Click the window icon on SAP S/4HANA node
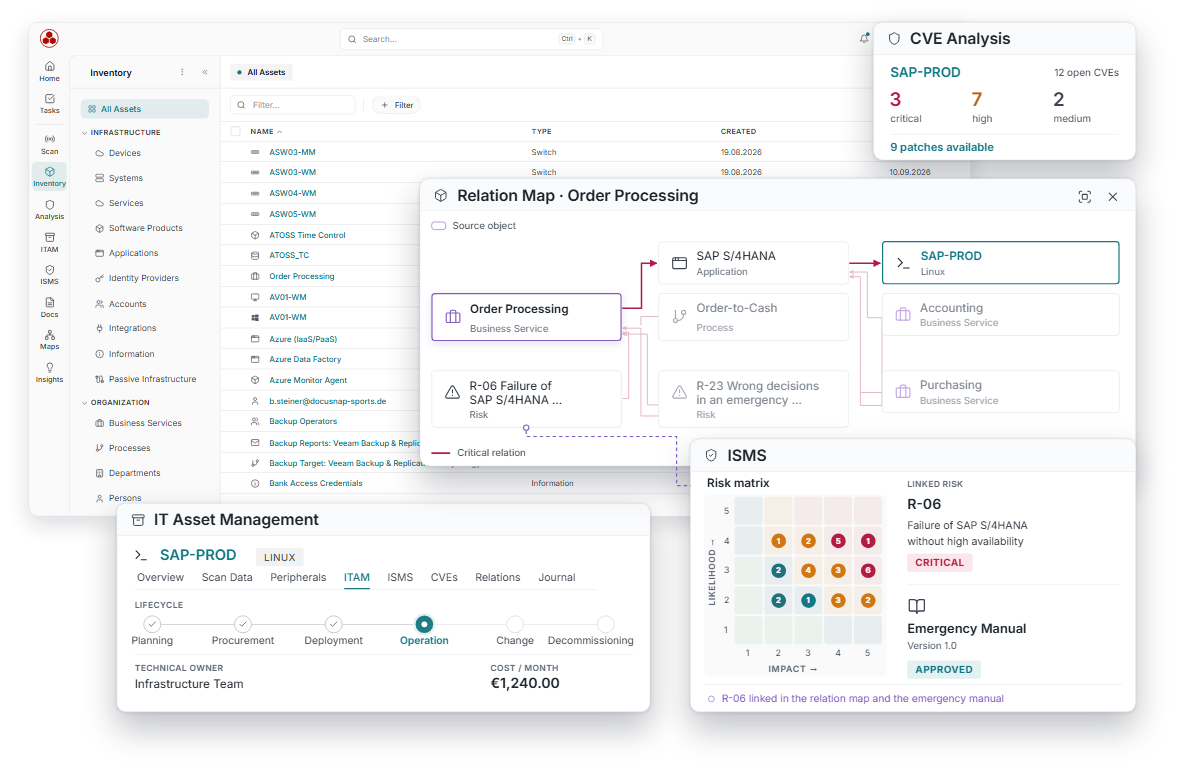 point(680,263)
